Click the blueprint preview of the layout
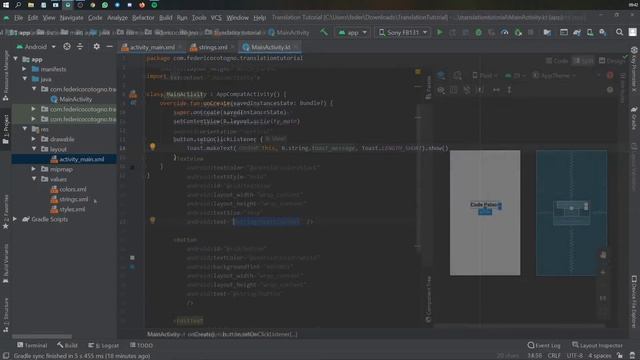 [571, 213]
